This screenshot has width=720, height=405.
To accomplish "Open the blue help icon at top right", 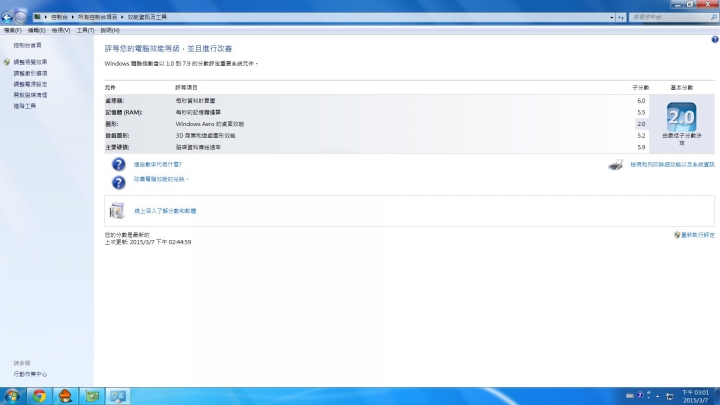I will pos(715,39).
